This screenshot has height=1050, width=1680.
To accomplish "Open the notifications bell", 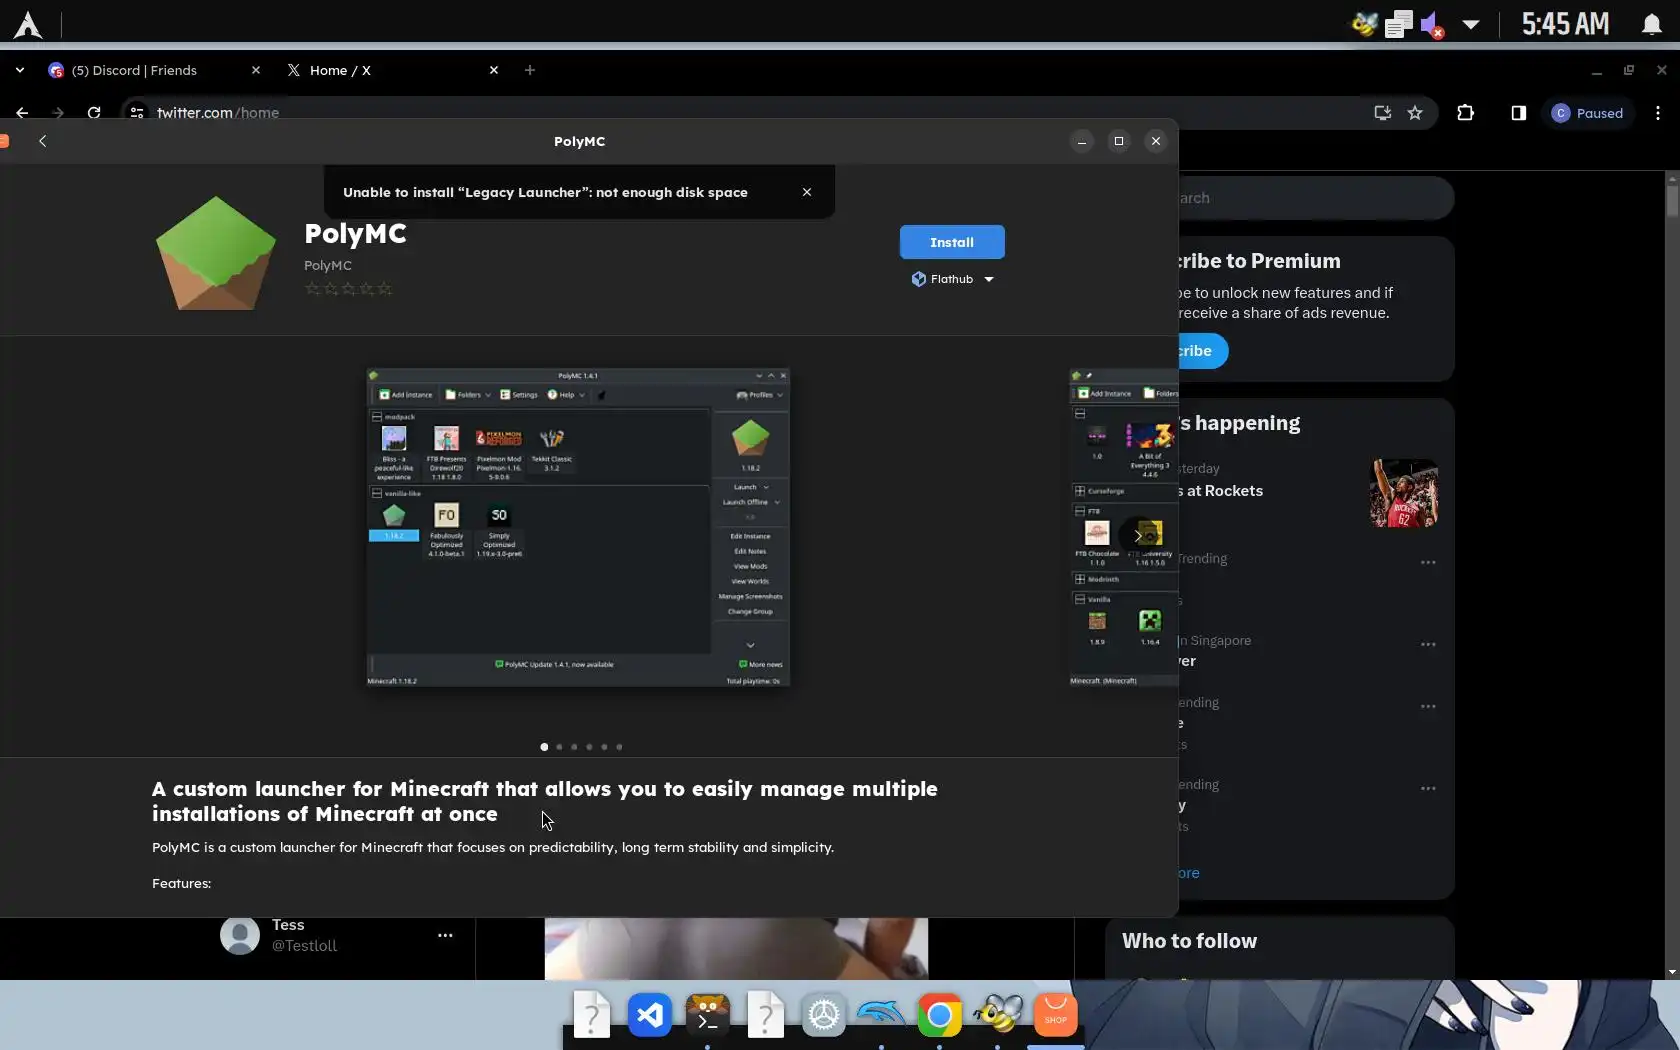I will (x=1652, y=24).
